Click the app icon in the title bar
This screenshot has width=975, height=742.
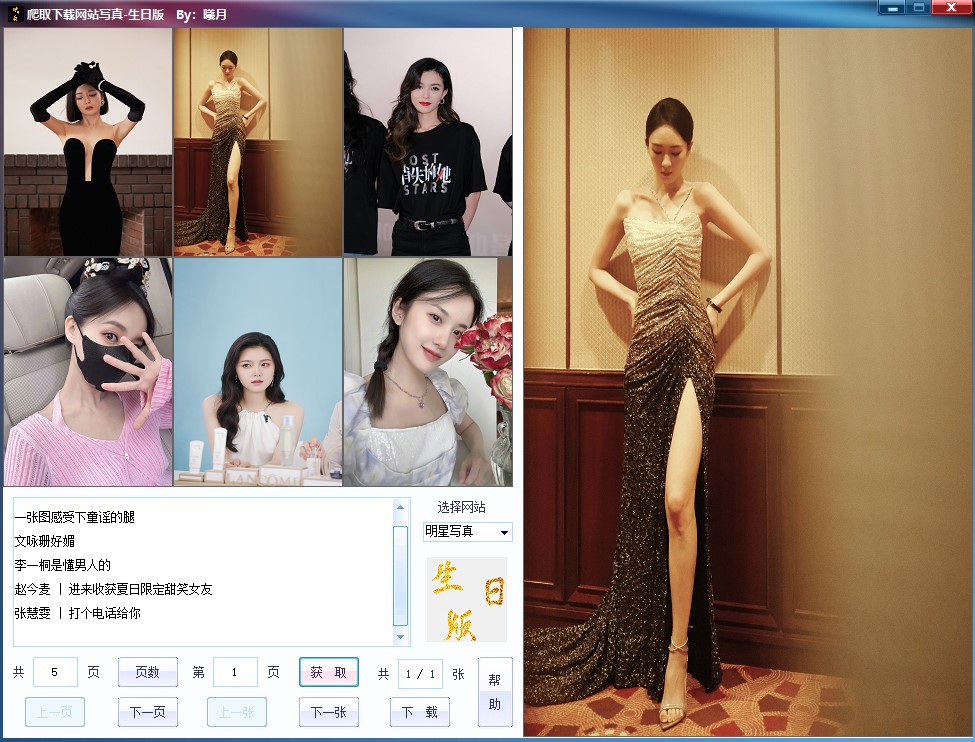click(x=15, y=14)
